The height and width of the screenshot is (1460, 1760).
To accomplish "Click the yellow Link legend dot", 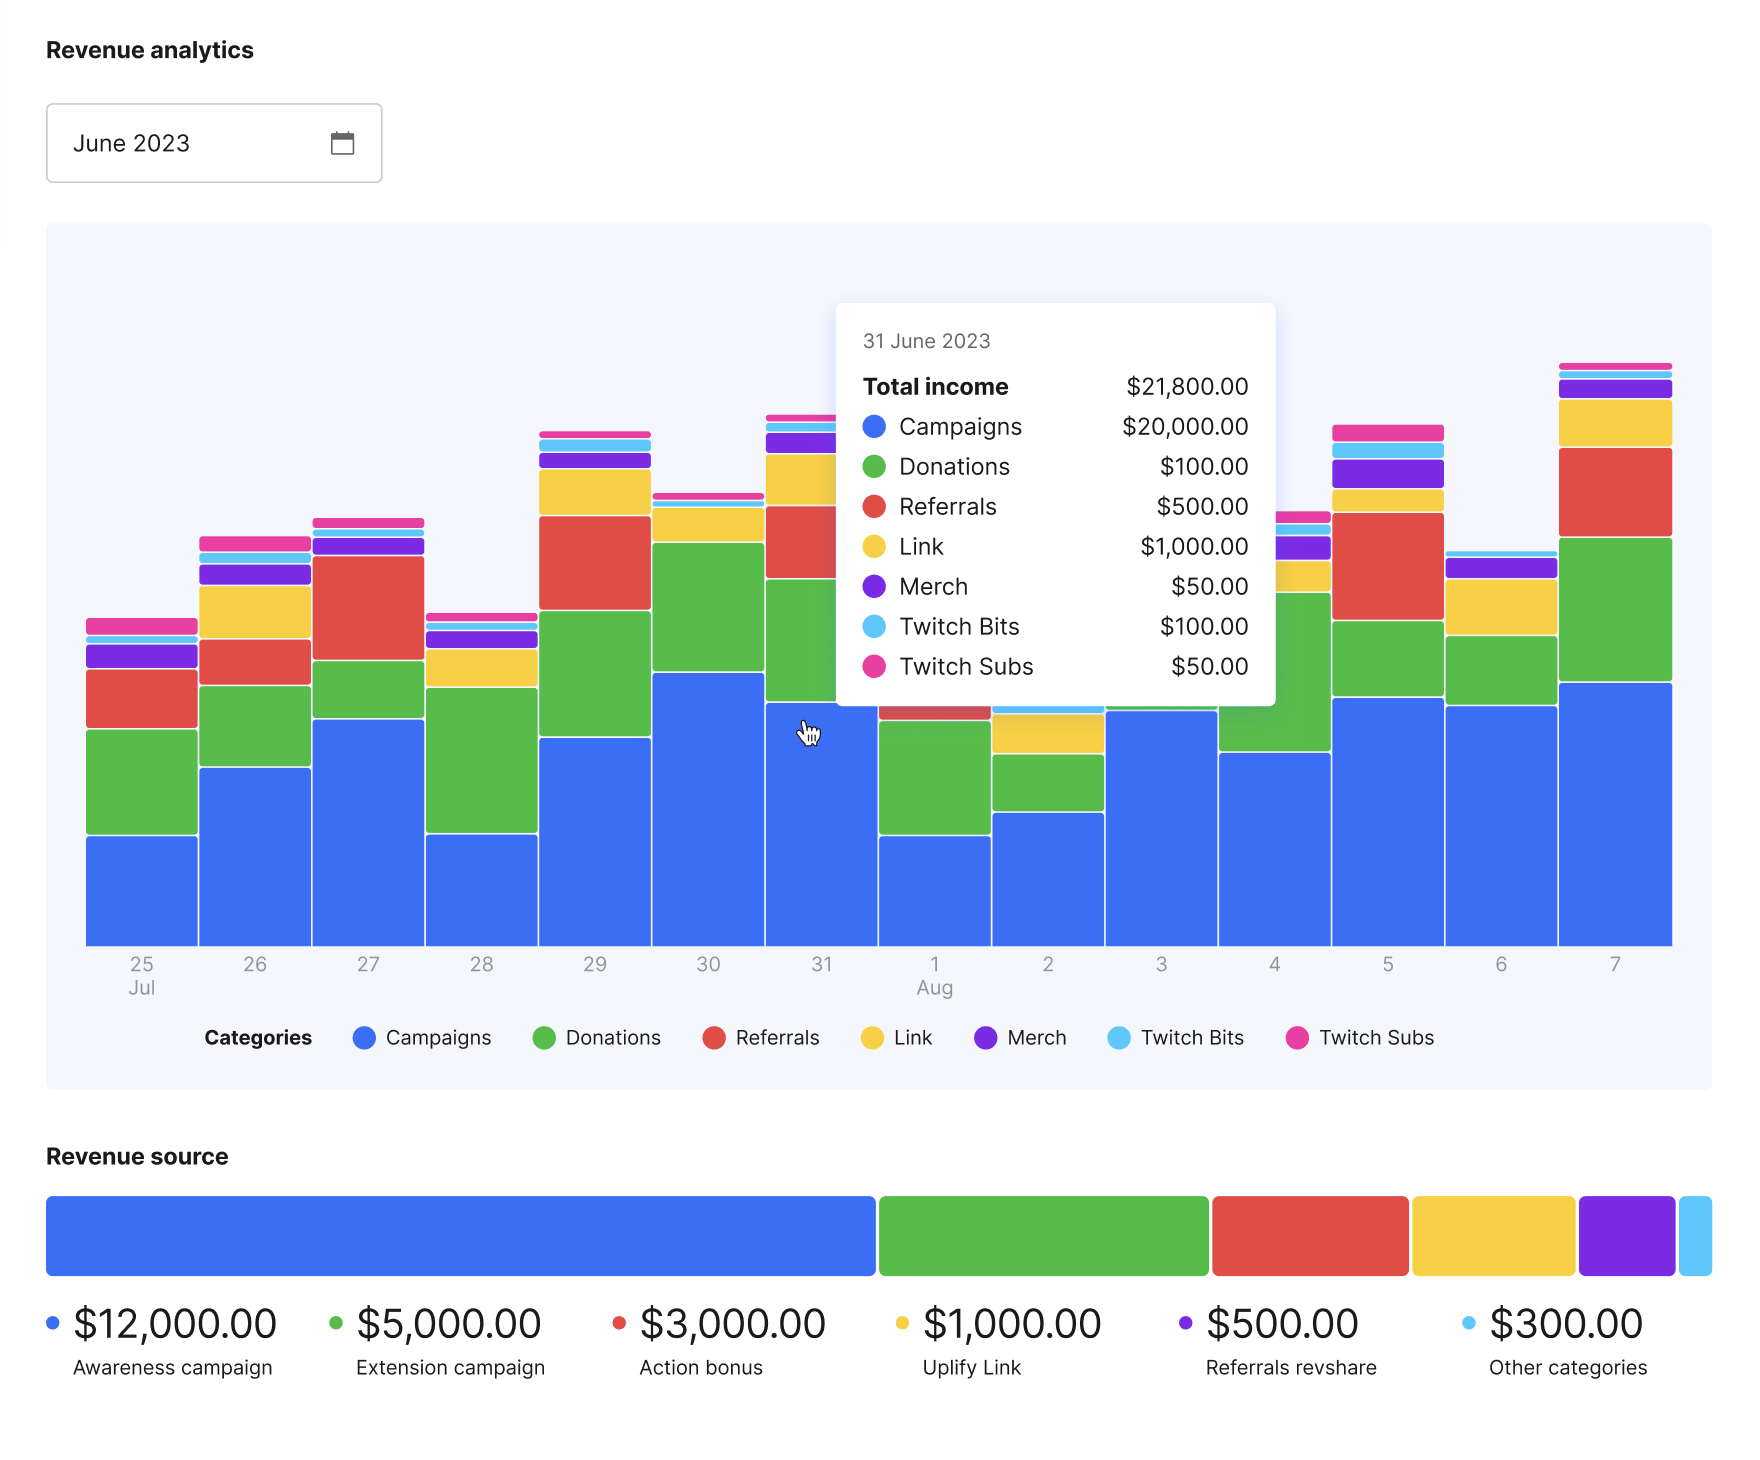I will point(872,1038).
